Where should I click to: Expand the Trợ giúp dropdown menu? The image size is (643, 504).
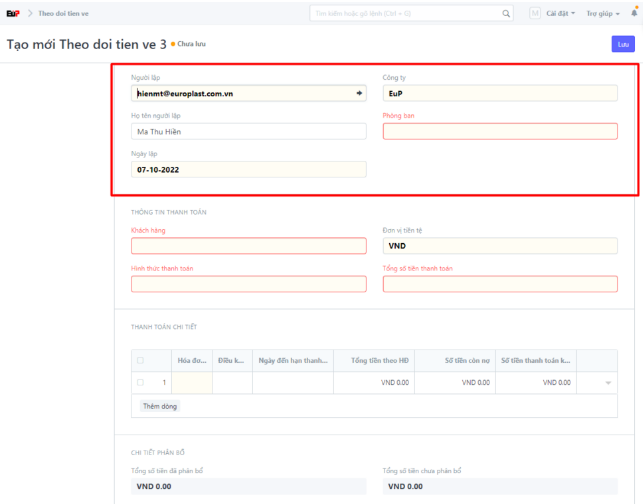coord(602,14)
